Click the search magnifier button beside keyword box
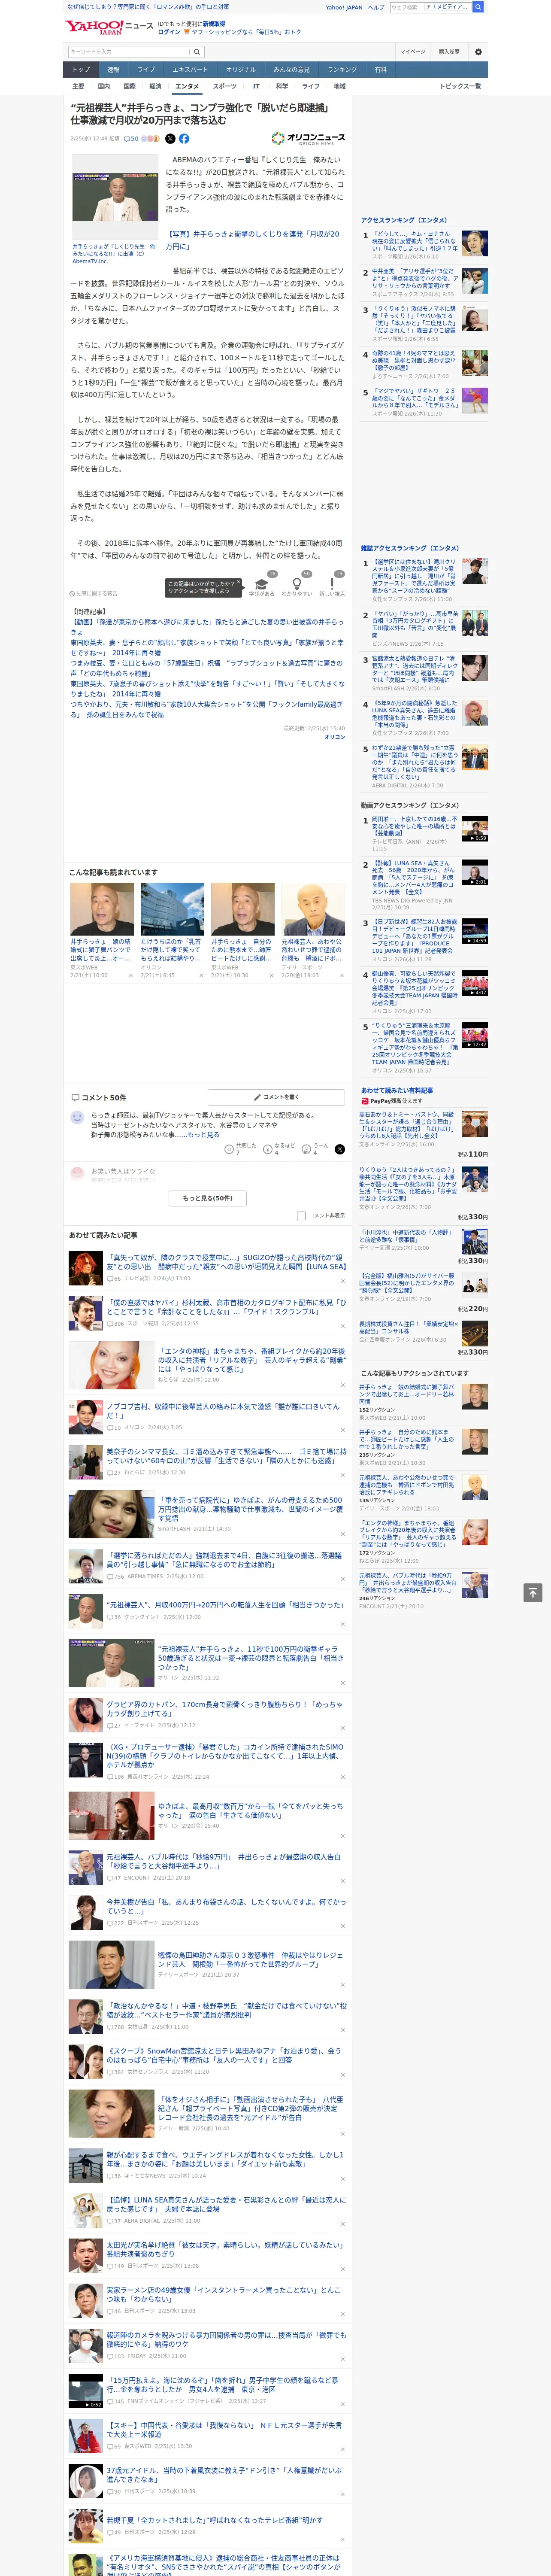Screen dimensions: 551x2576 click(197, 51)
